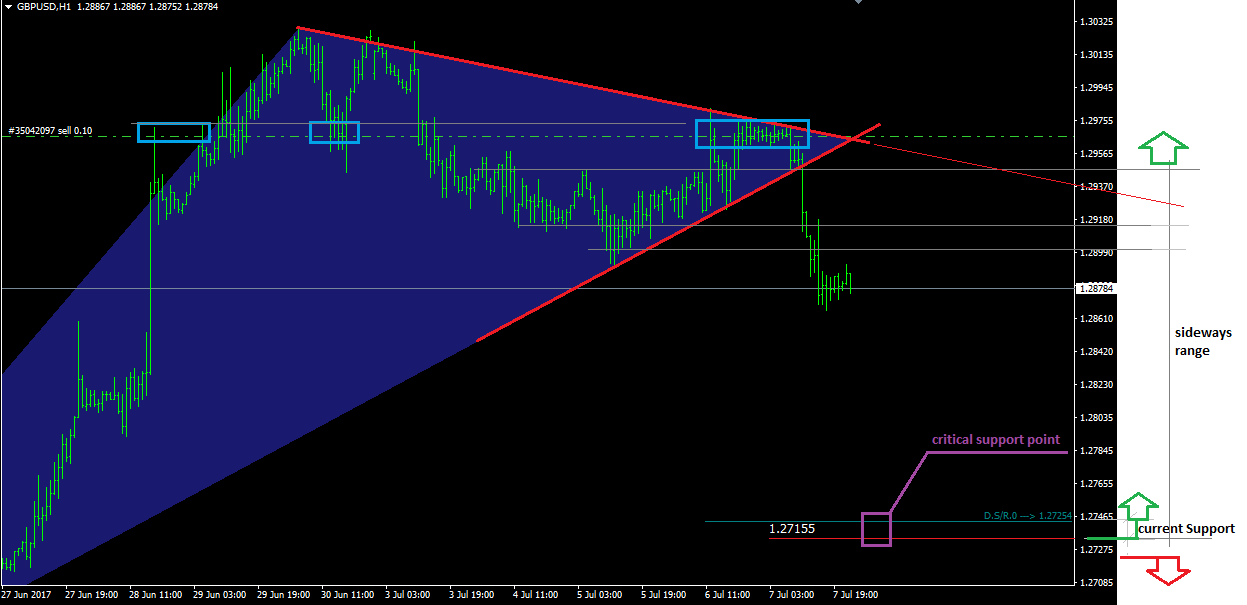1247x605 pixels.
Task: Click the '5 Jul 03:00' time label
Action: click(x=601, y=594)
